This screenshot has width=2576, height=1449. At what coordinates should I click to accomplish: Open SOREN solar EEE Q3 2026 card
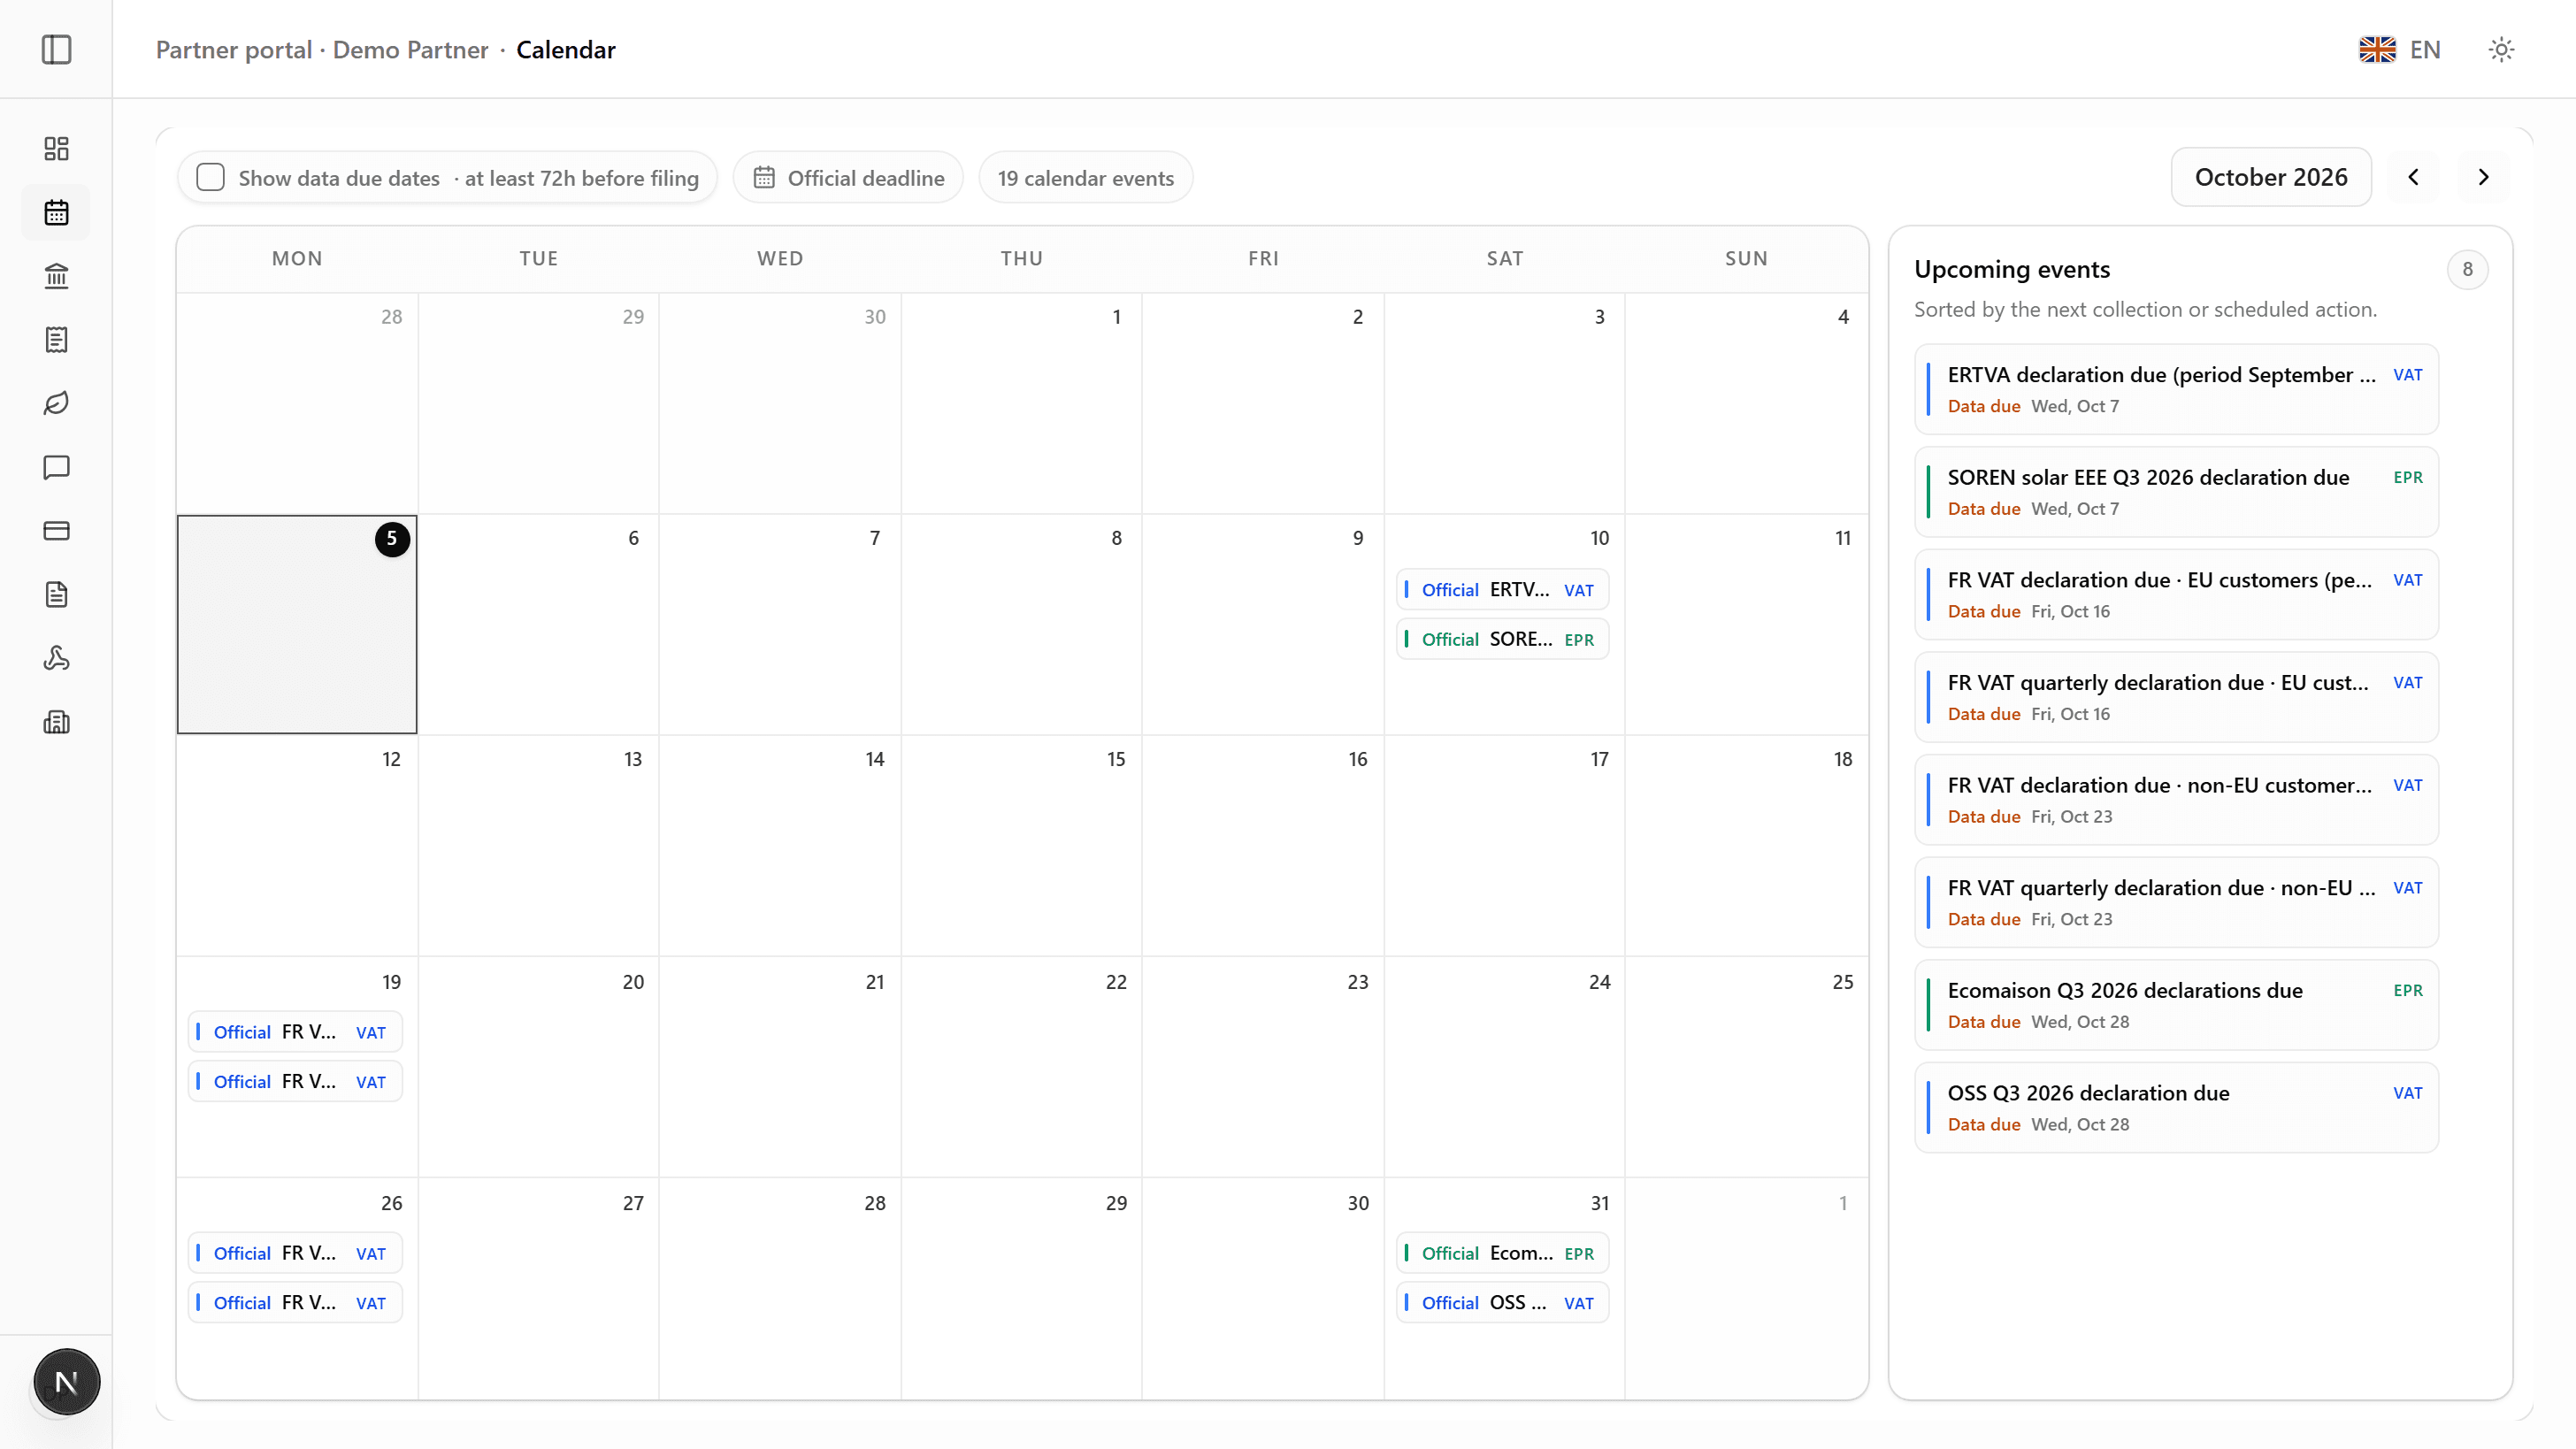(x=2176, y=492)
